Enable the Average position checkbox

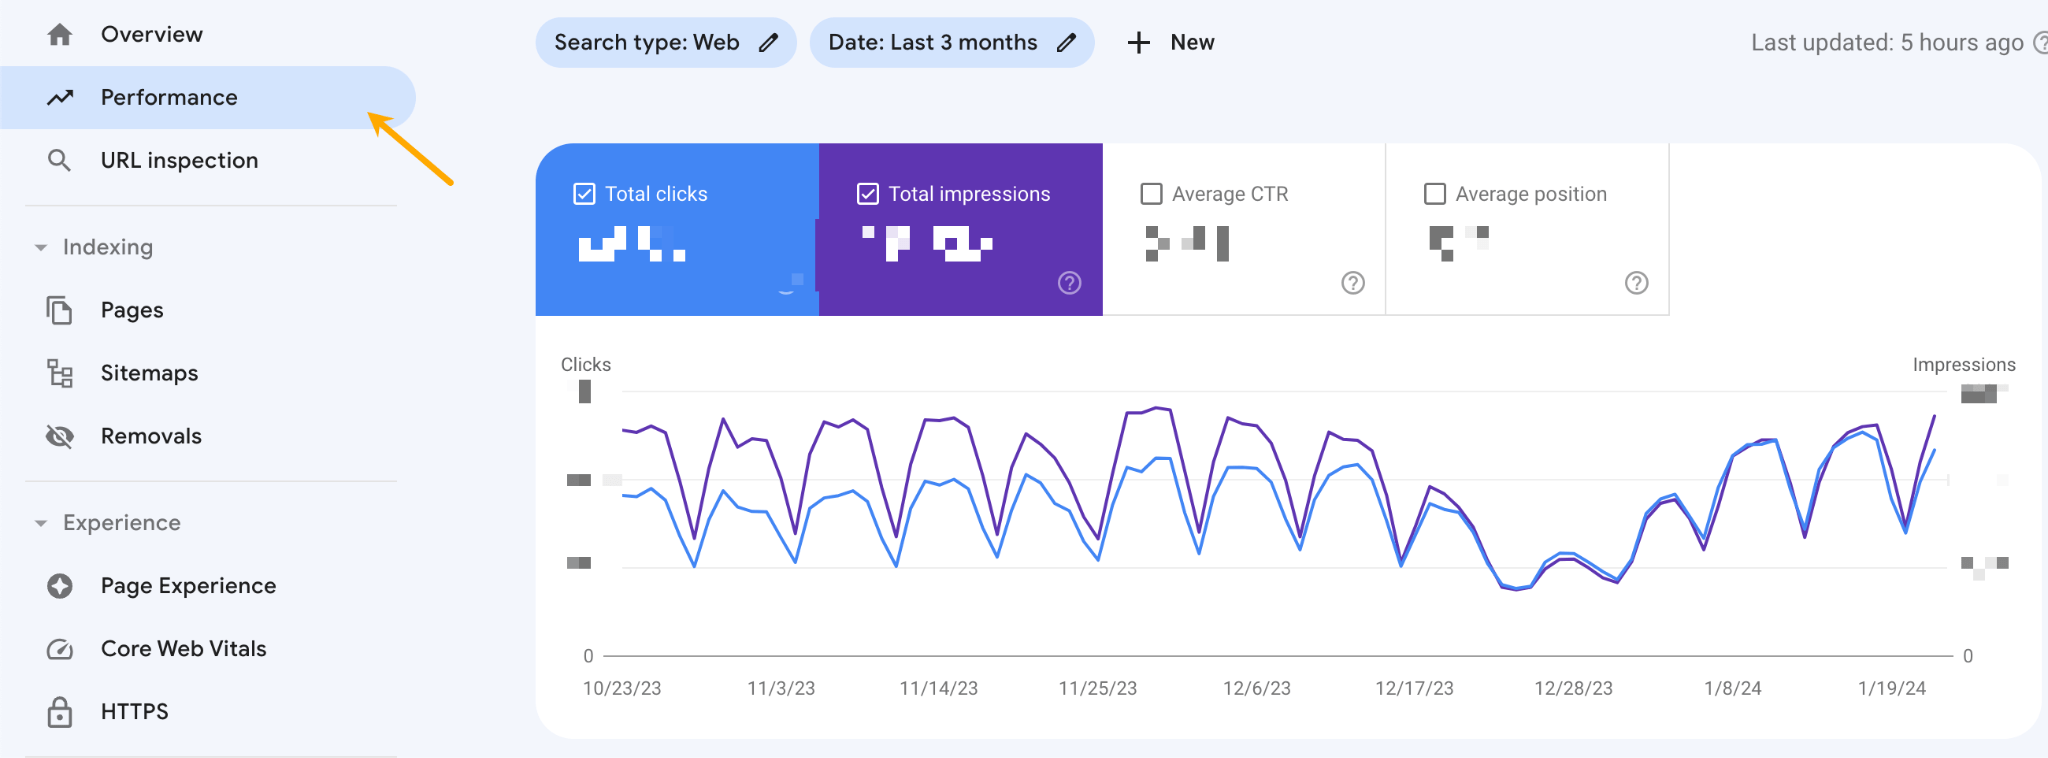tap(1435, 194)
